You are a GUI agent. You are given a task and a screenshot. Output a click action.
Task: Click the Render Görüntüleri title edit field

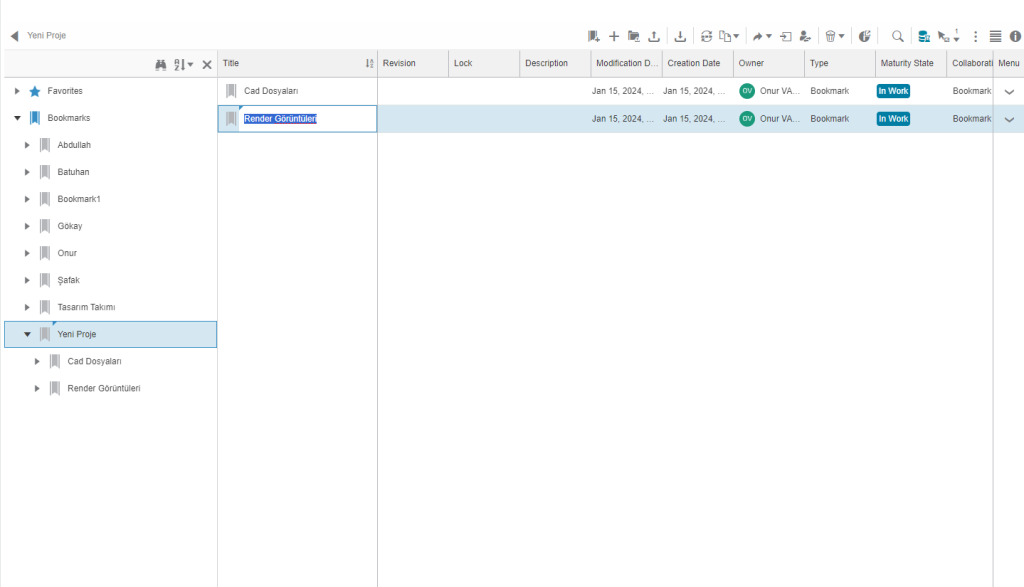click(x=281, y=119)
